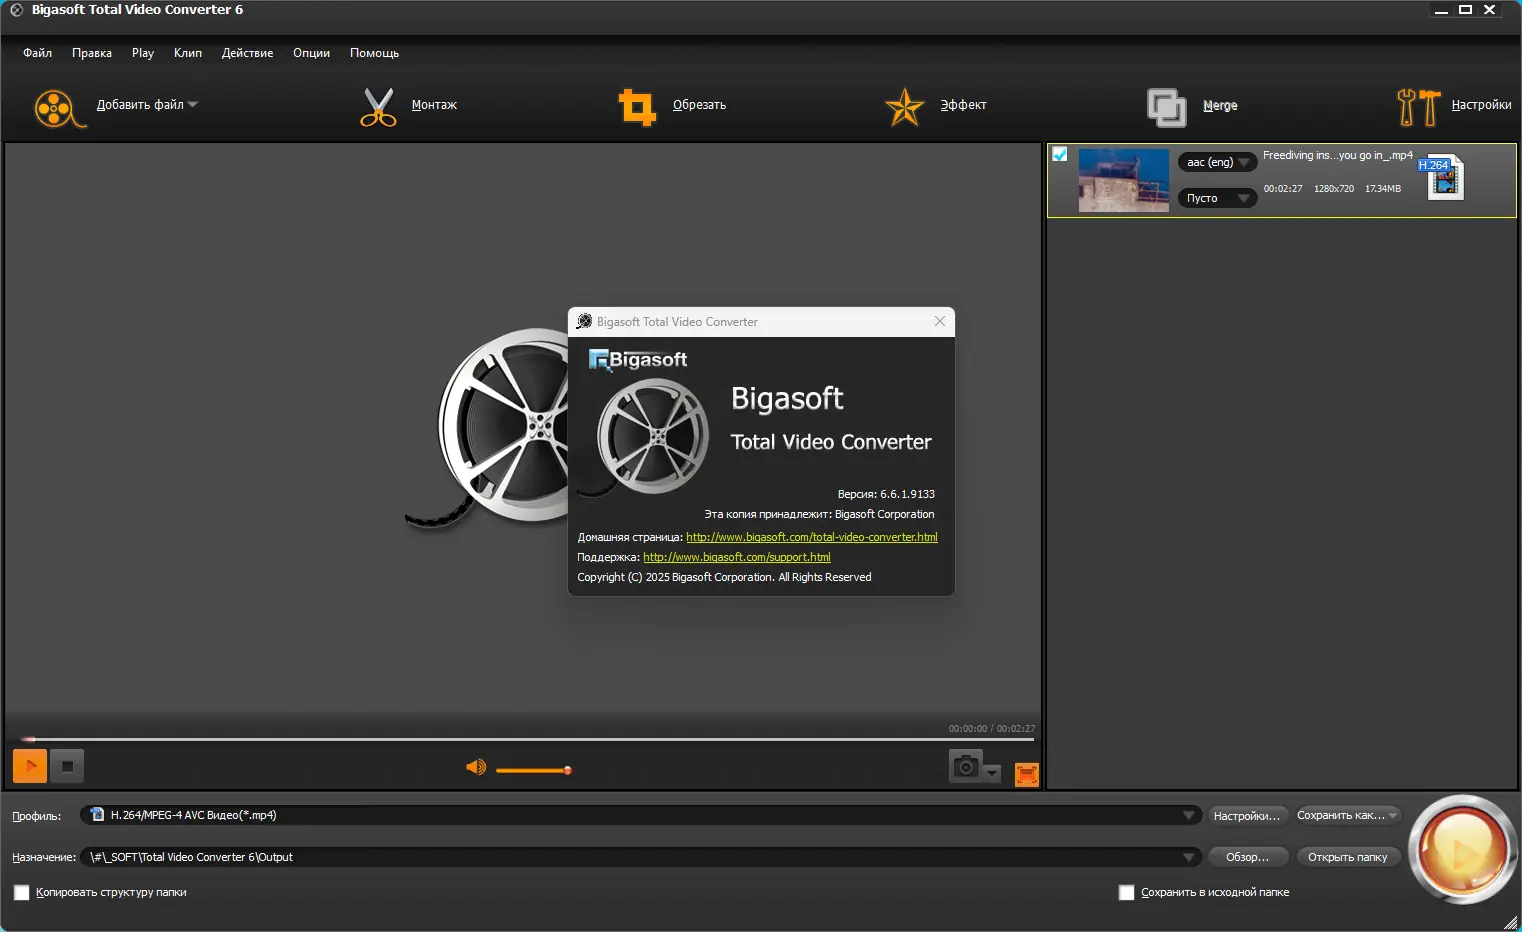Adjust the volume slider
Screen dimensions: 1522x932
pyautogui.click(x=534, y=770)
